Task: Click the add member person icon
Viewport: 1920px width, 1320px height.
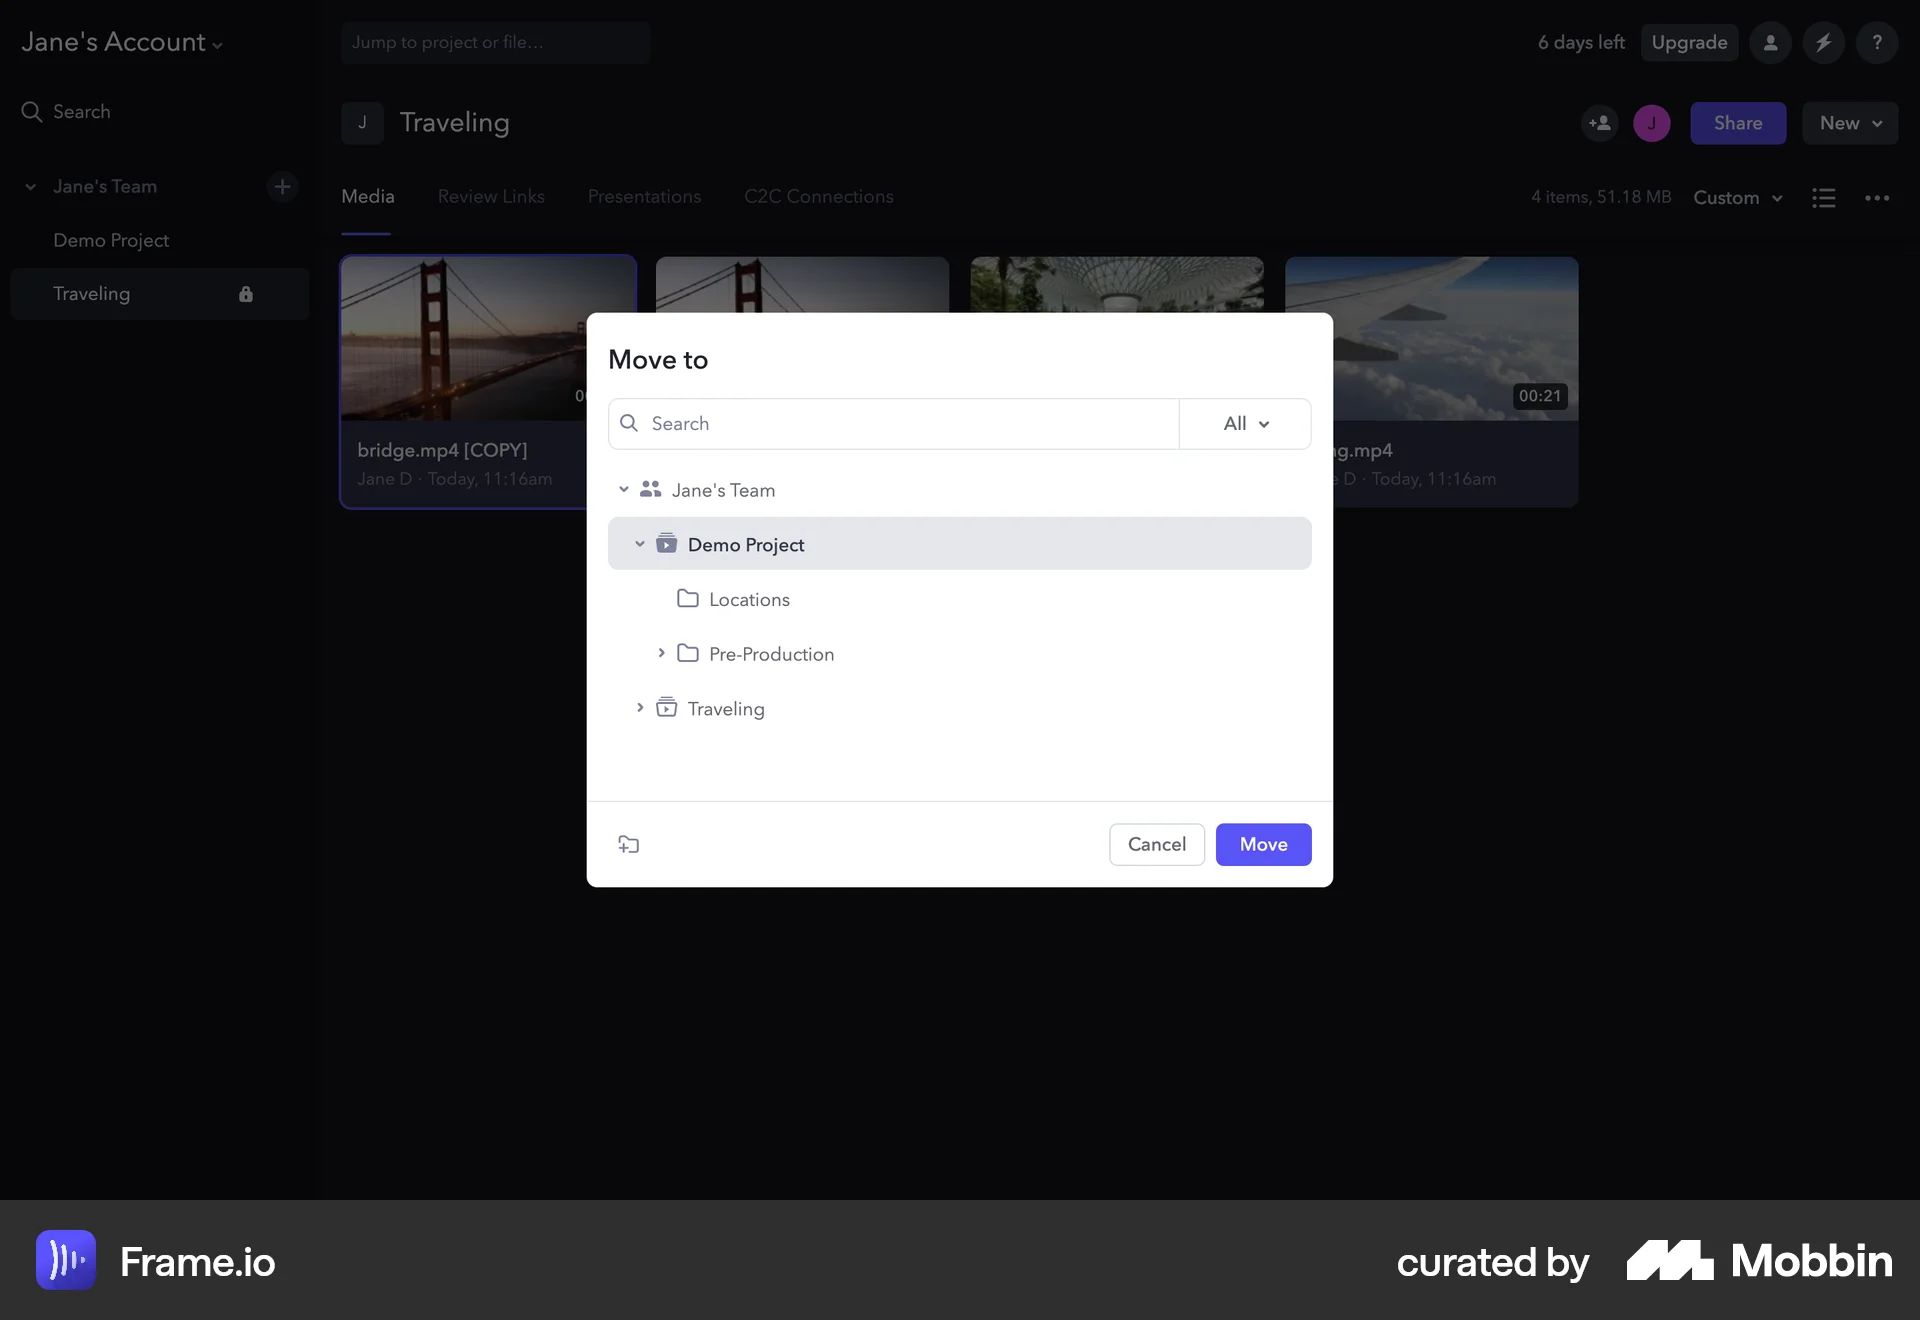Action: tap(1599, 122)
